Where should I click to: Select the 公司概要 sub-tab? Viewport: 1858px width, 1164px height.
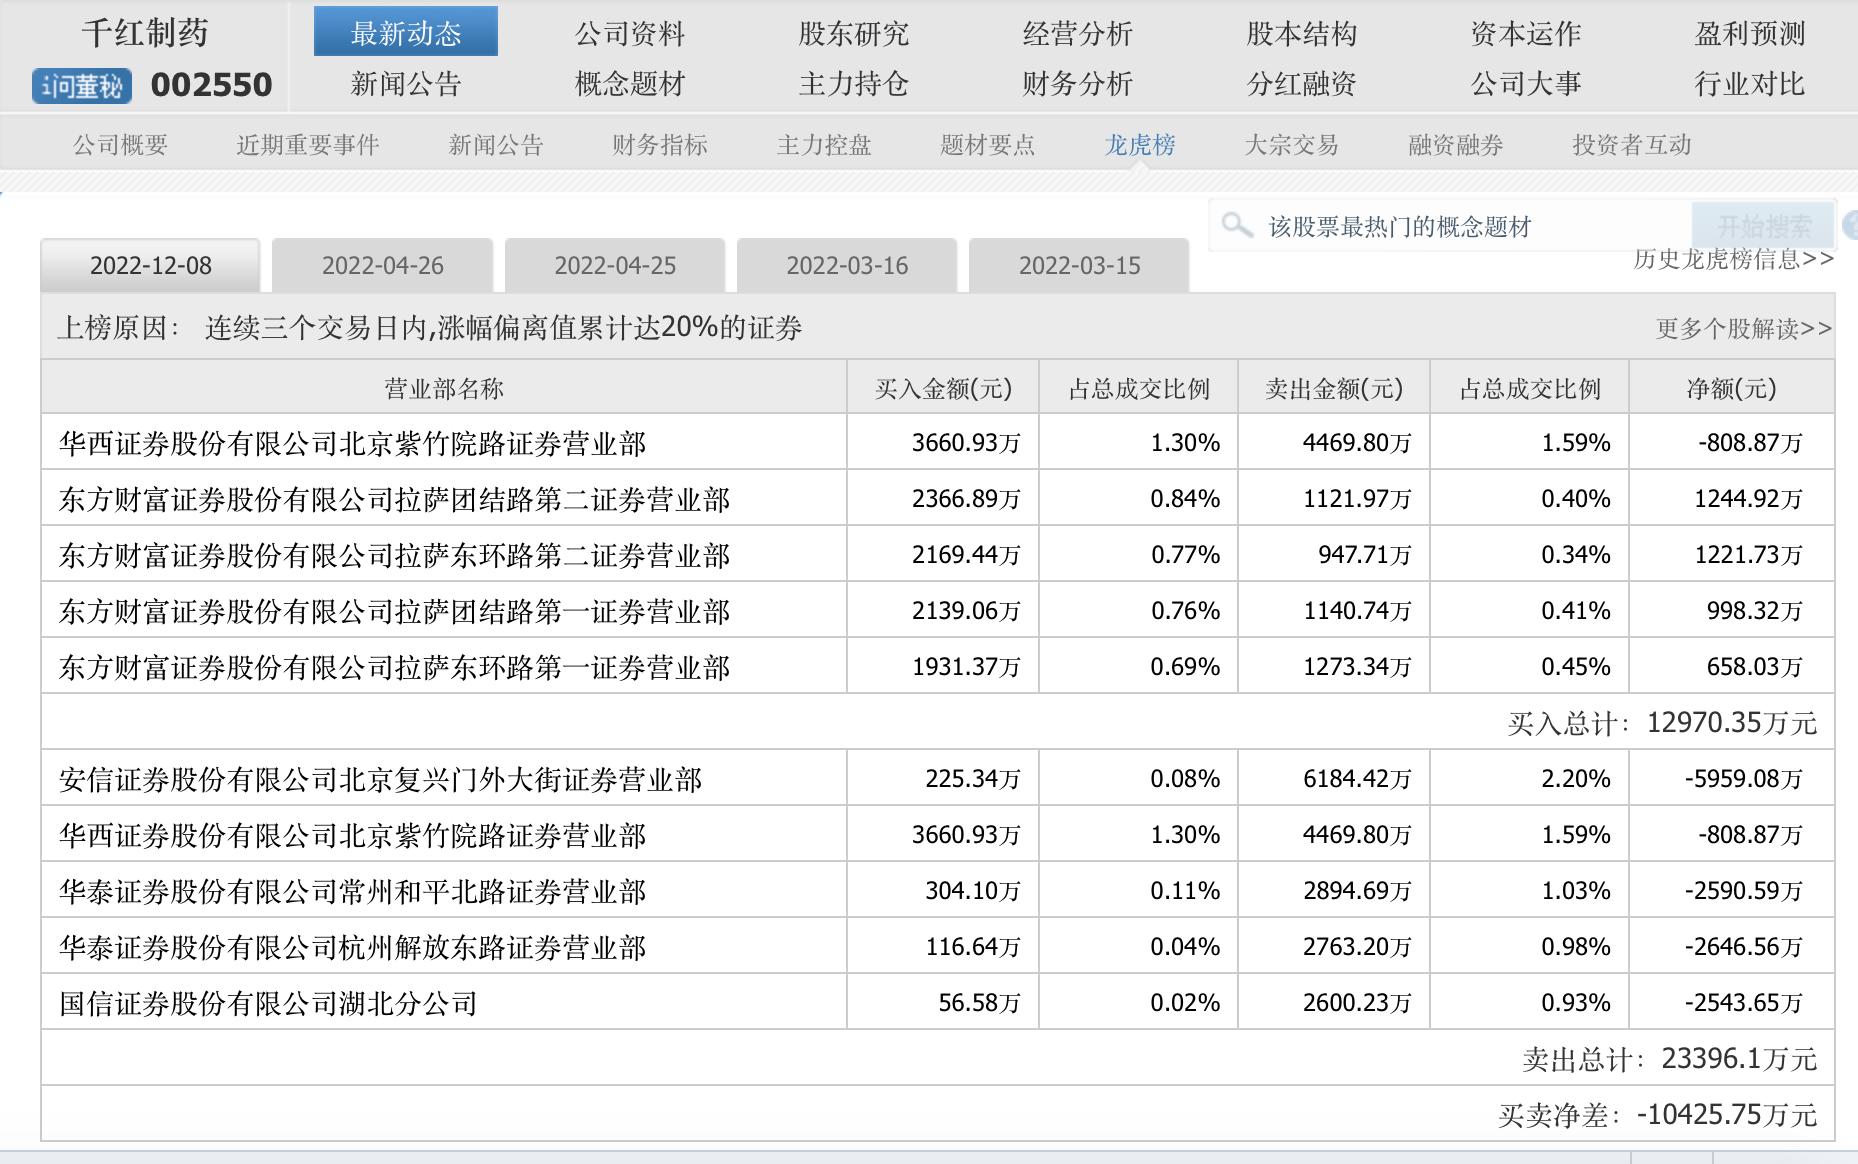[120, 145]
